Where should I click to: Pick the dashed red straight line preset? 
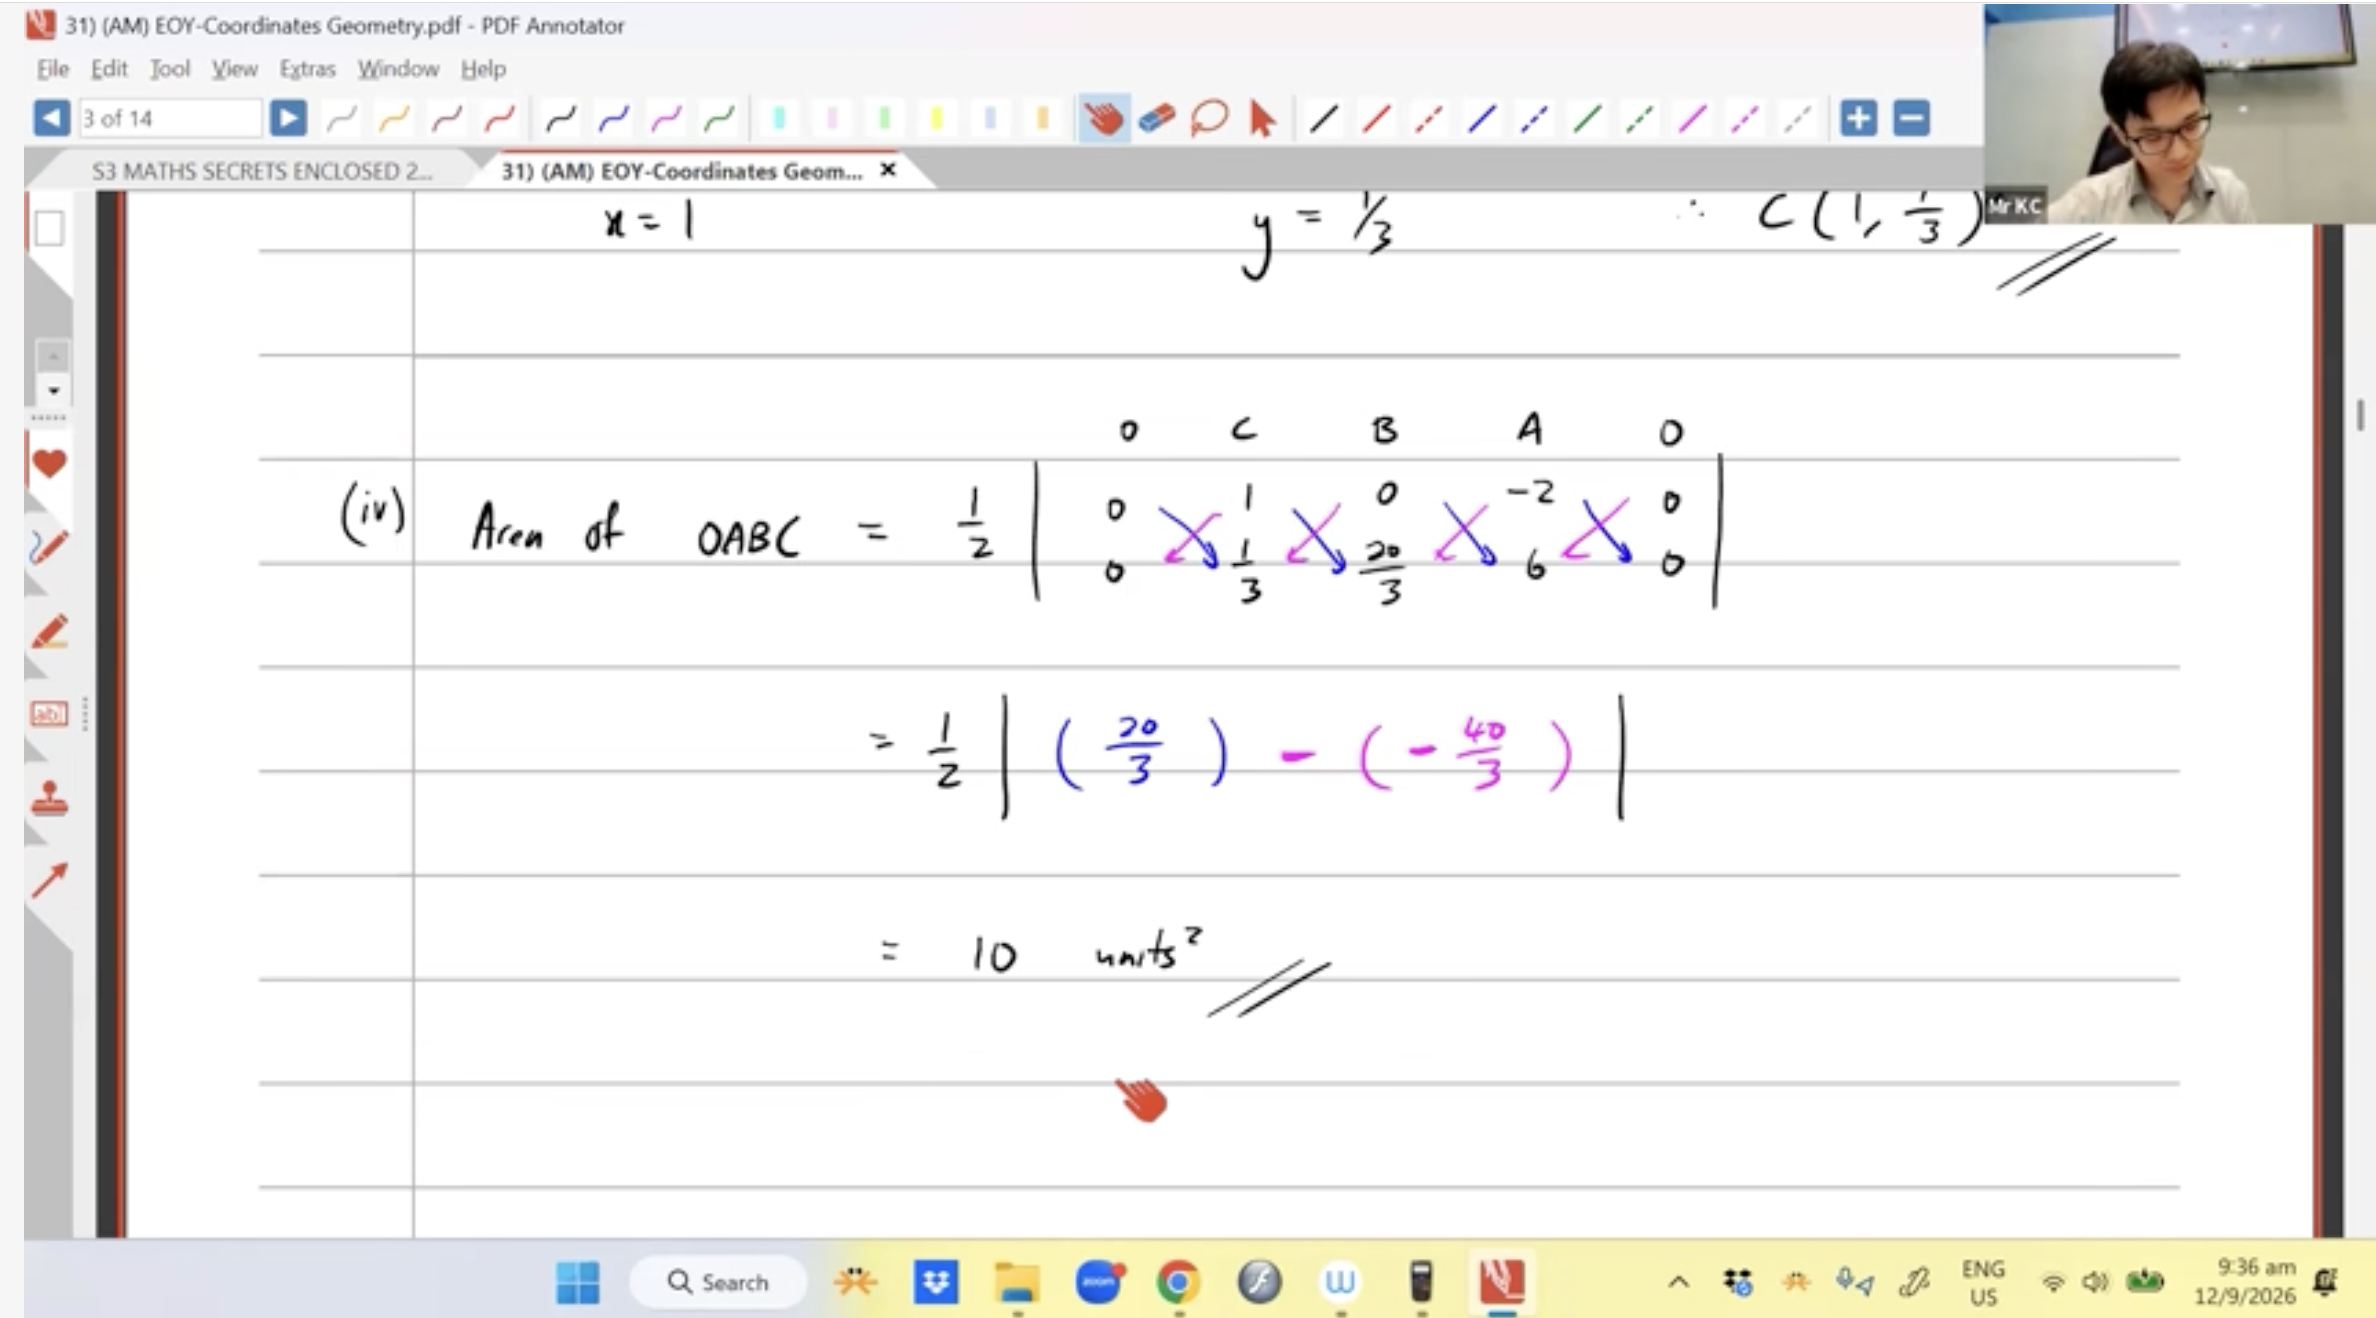tap(1429, 119)
